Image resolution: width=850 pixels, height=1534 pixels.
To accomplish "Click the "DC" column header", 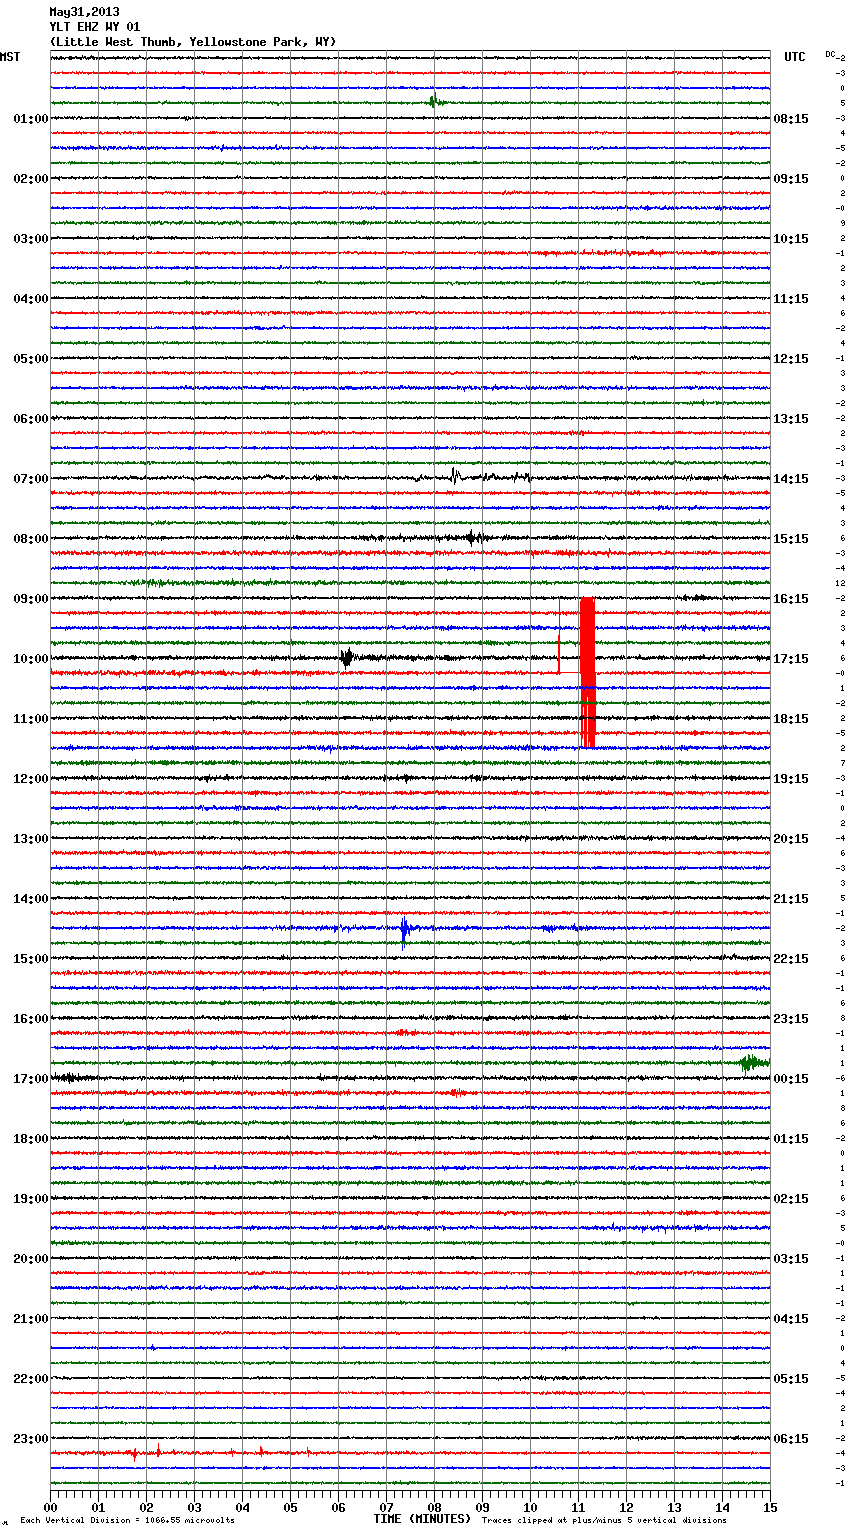I will pos(830,54).
